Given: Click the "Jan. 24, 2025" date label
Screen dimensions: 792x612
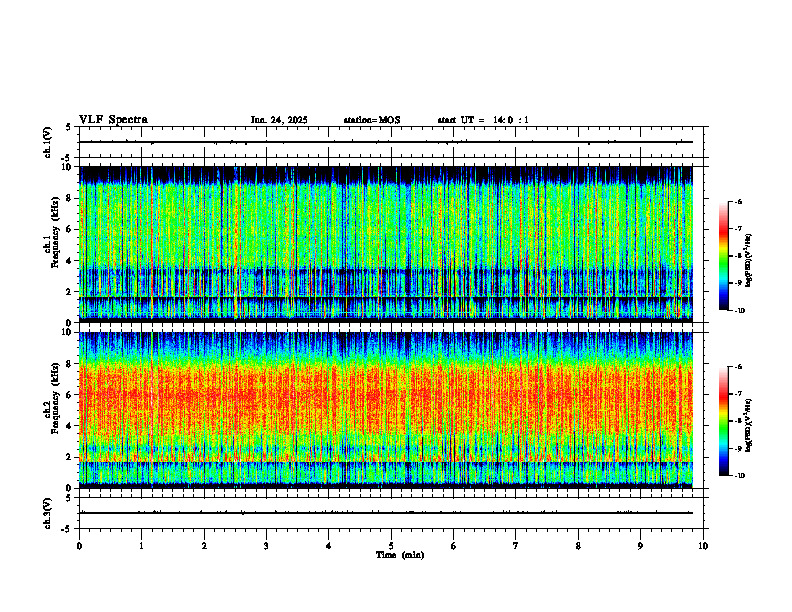Looking at the screenshot, I should 279,120.
